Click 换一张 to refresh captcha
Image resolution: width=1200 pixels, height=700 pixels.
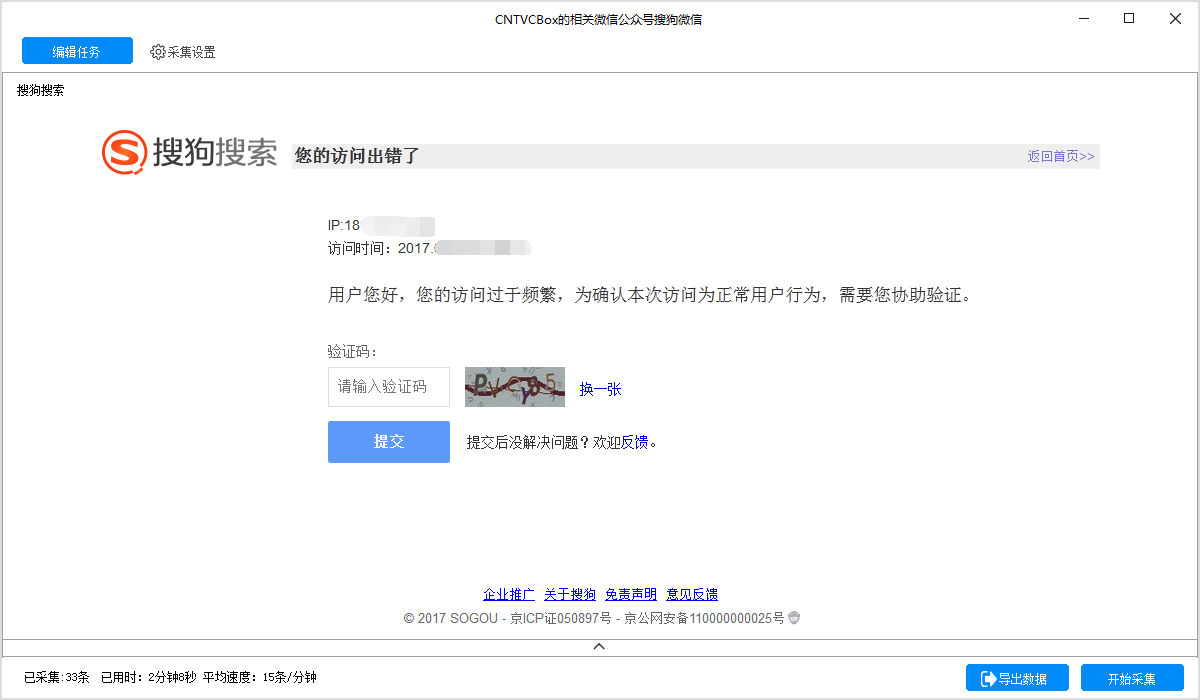[x=600, y=389]
